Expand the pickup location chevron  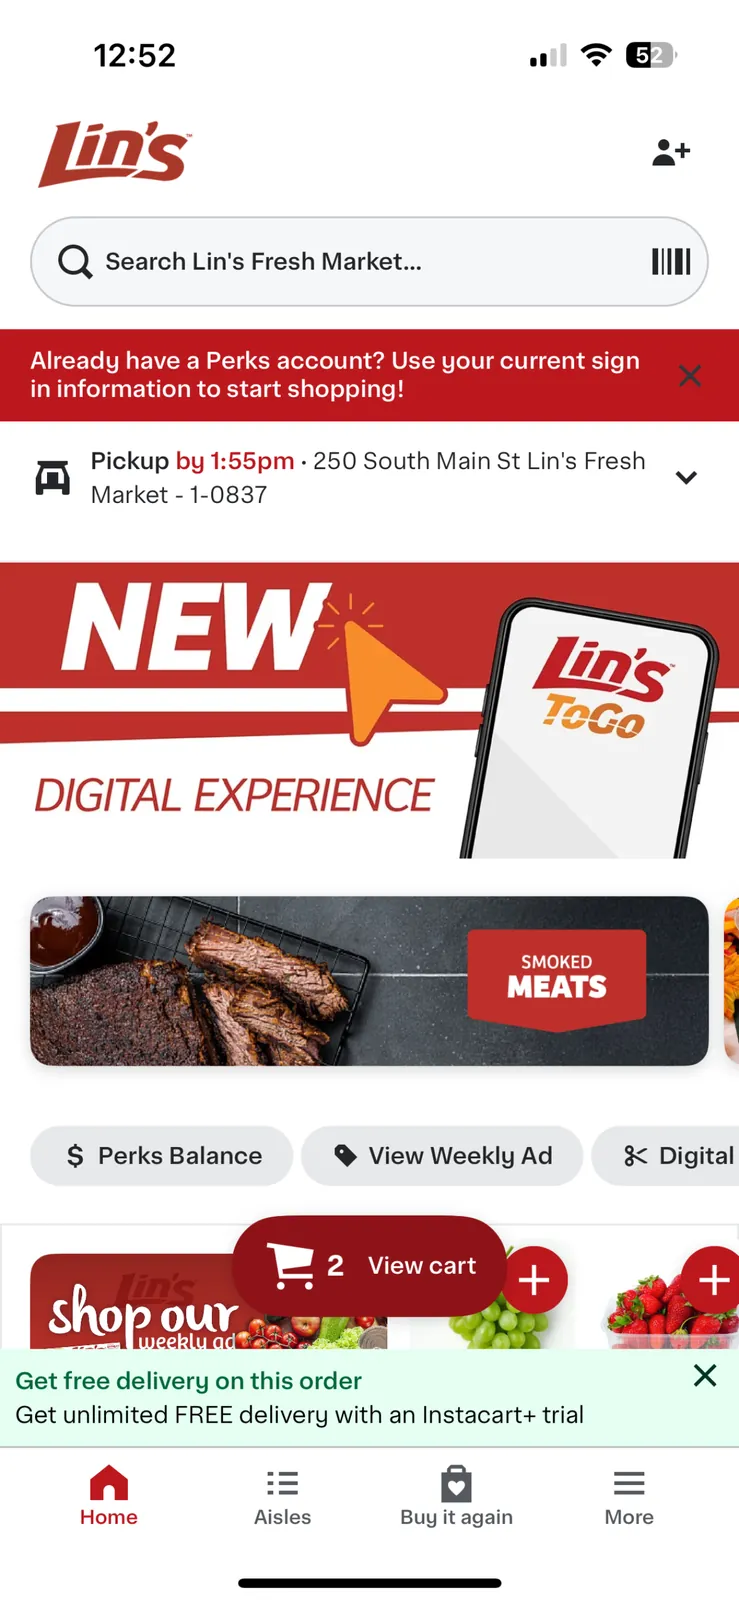686,478
